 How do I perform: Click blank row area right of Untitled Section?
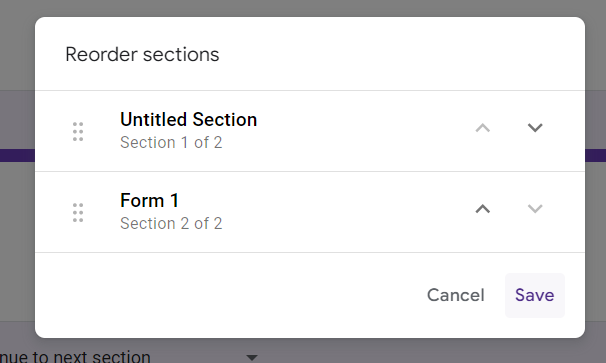pyautogui.click(x=363, y=131)
